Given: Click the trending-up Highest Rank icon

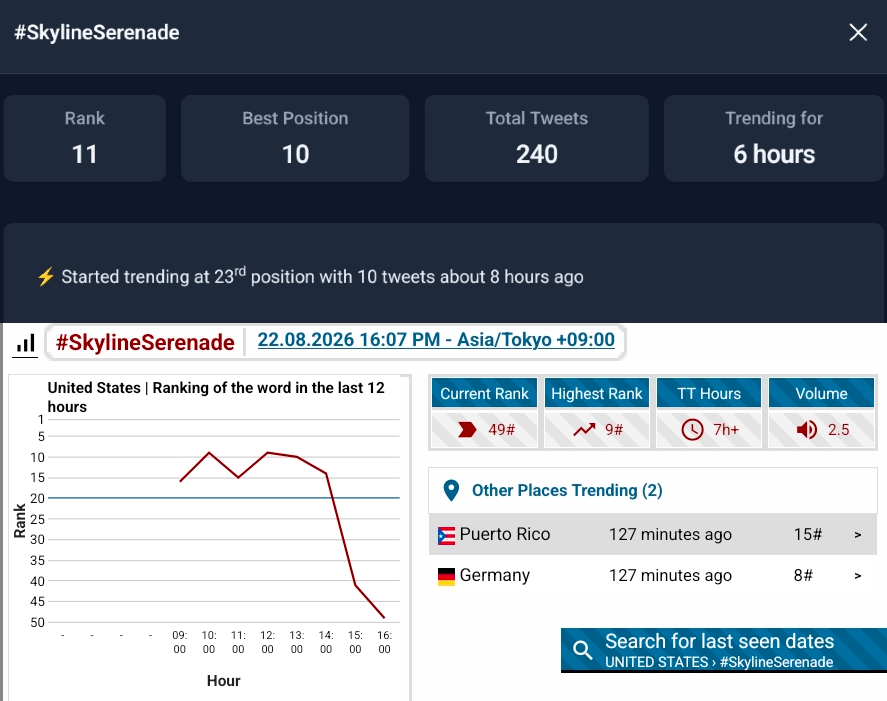Looking at the screenshot, I should pos(584,430).
